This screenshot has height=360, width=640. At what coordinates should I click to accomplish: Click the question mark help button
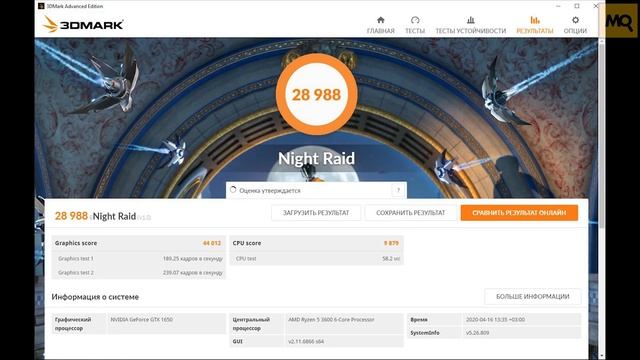point(398,190)
